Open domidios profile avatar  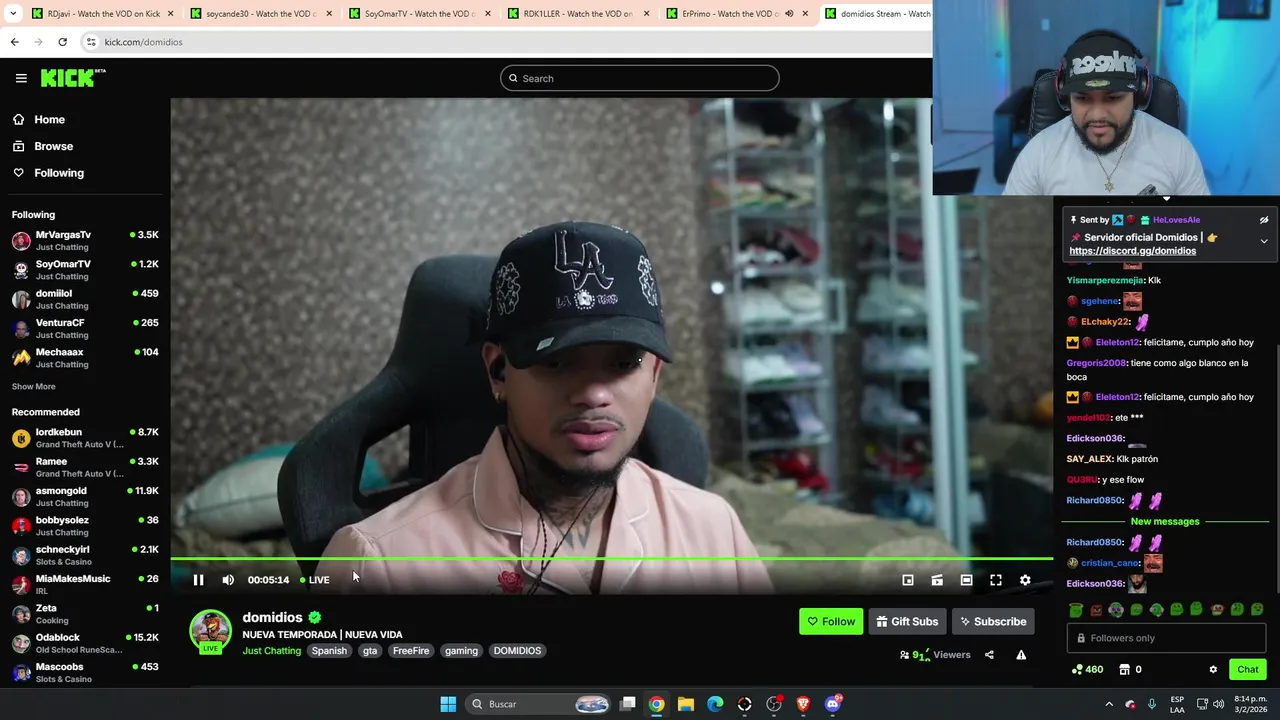210,630
